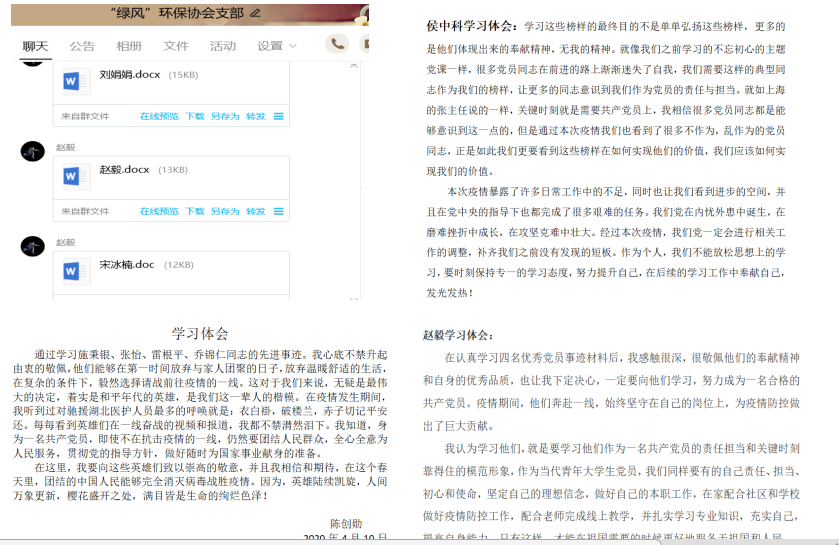Select the 活动 tab
The width and height of the screenshot is (839, 545).
223,46
